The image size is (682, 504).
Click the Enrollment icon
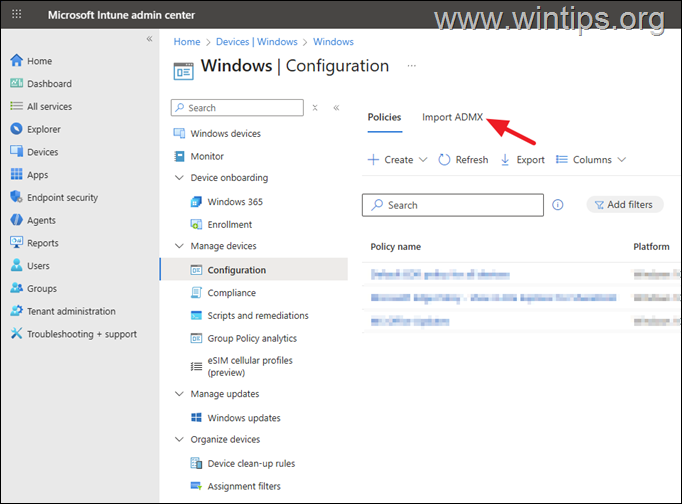196,224
